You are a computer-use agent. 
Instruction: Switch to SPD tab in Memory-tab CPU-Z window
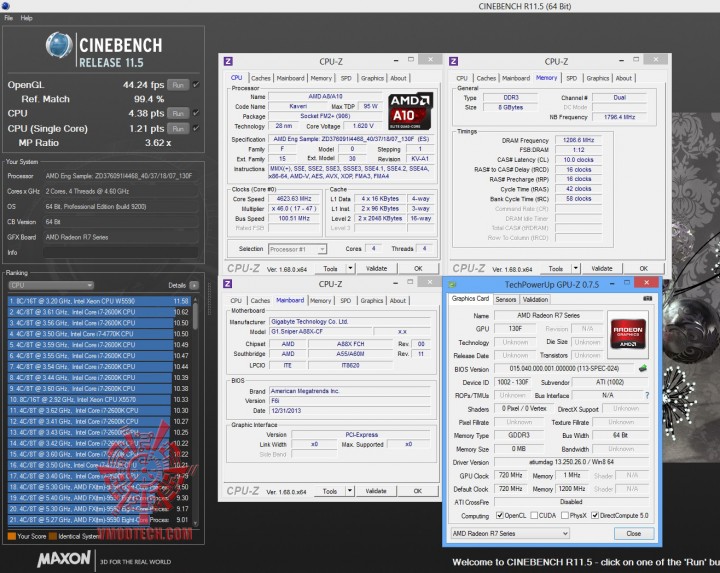pos(572,78)
